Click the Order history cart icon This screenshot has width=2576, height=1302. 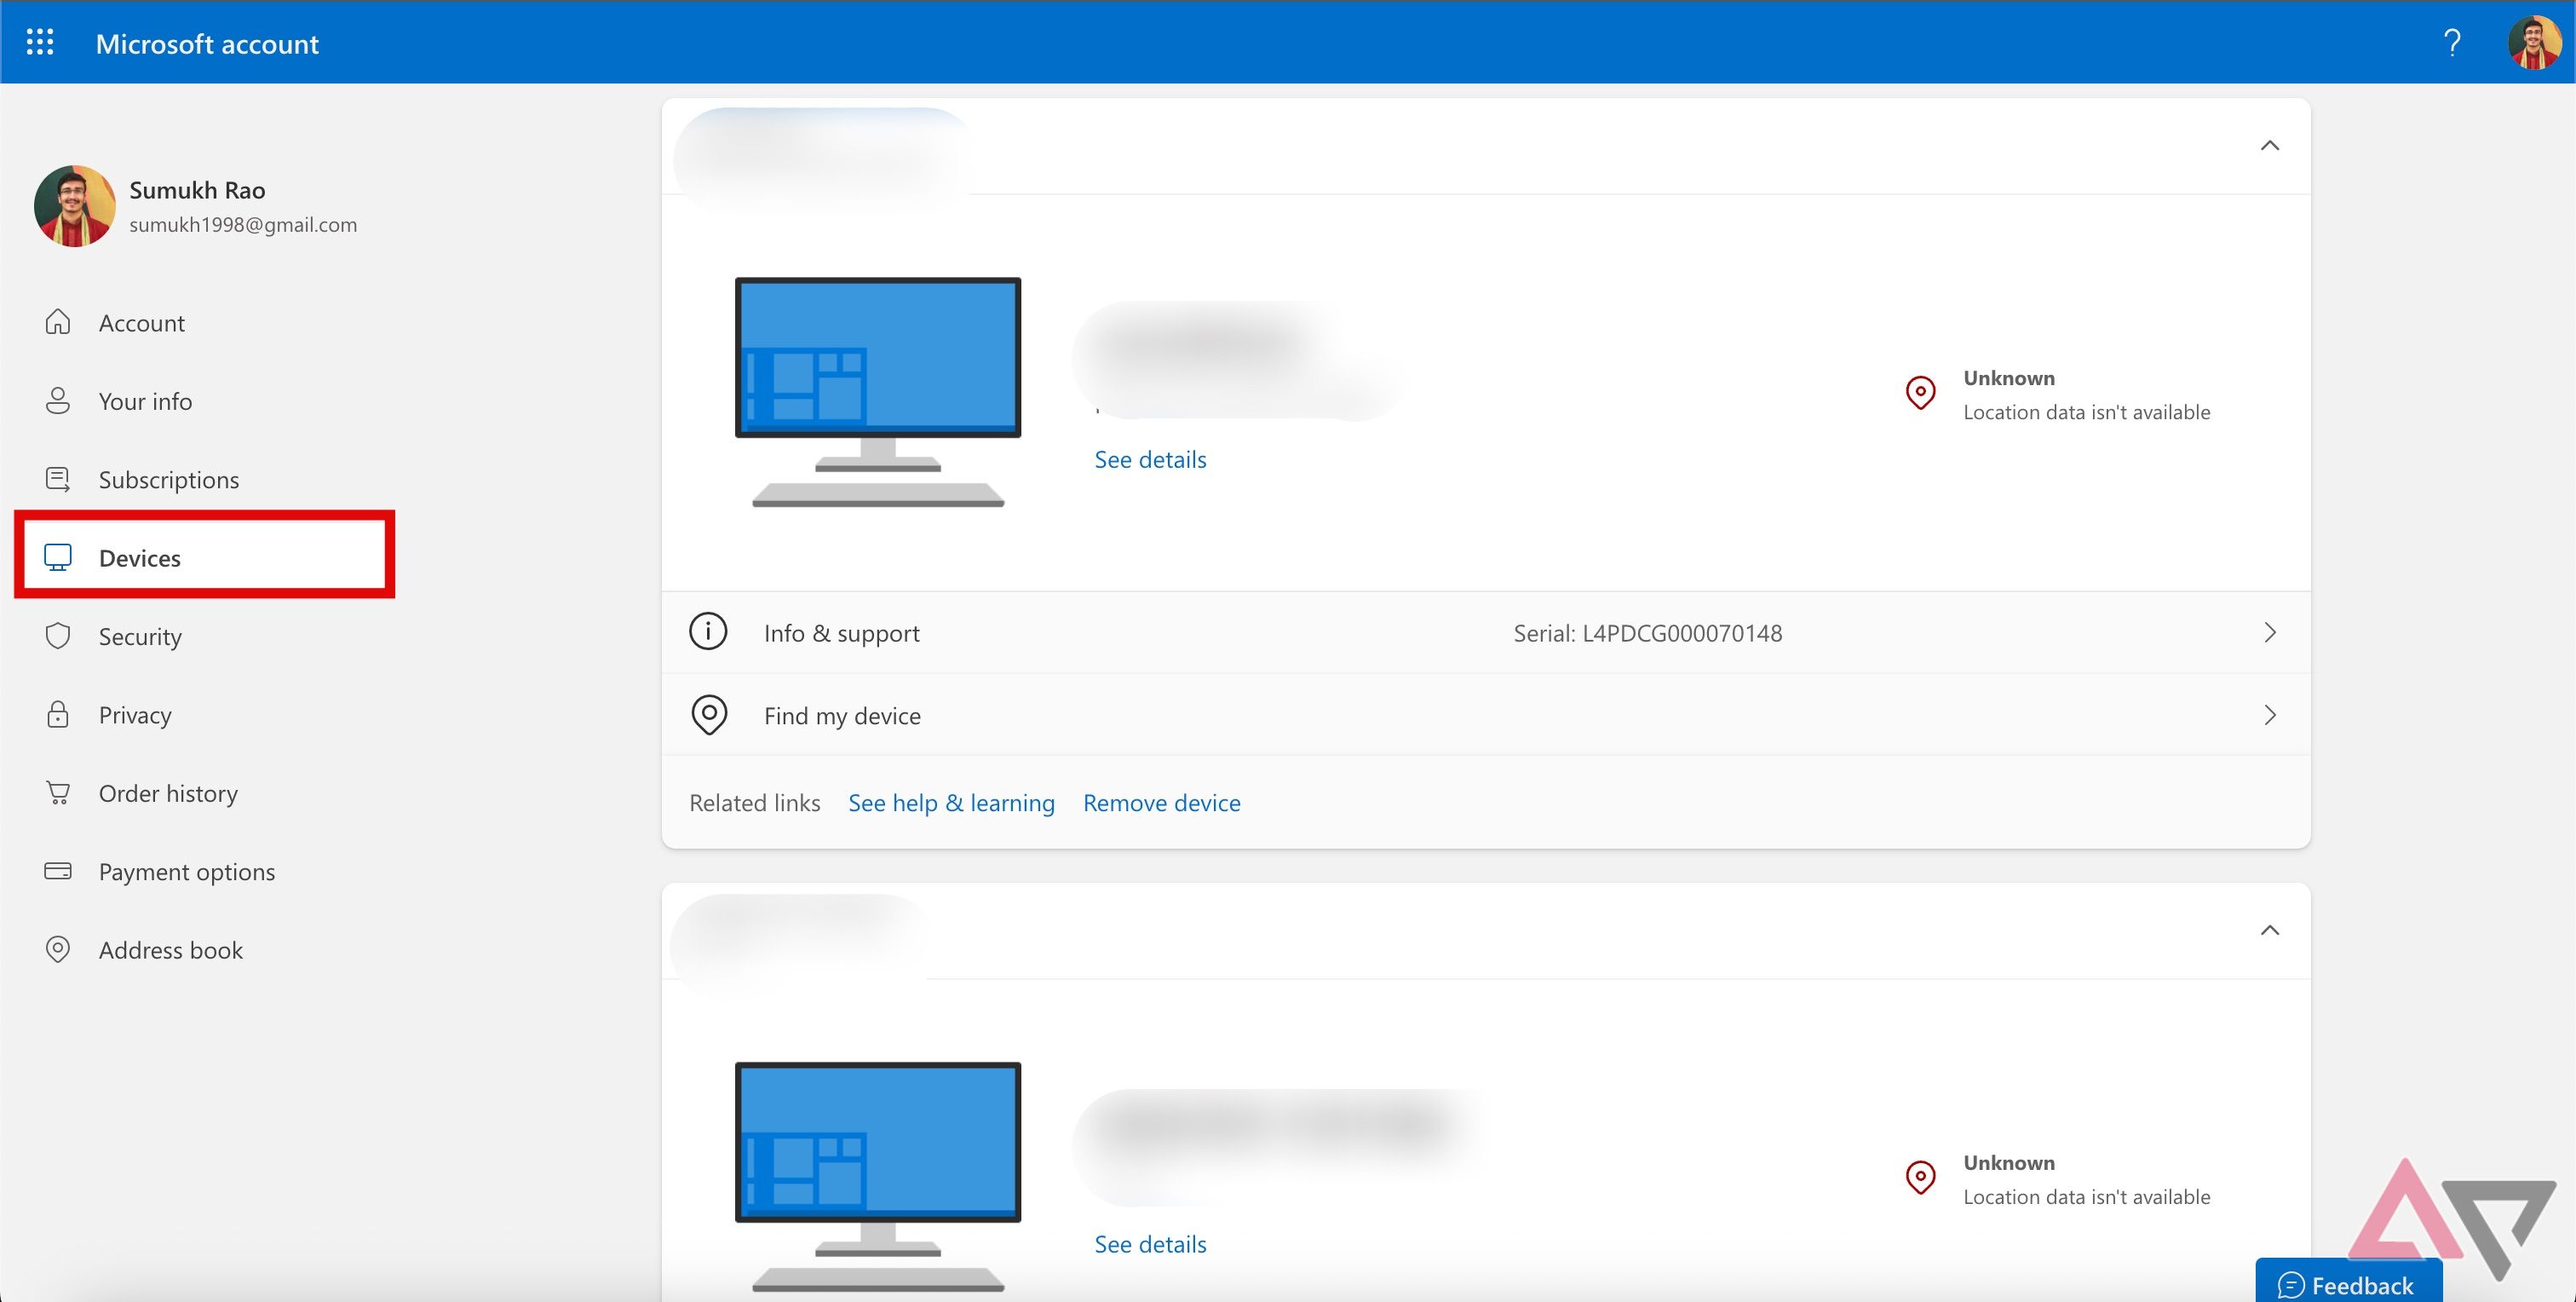(x=58, y=793)
